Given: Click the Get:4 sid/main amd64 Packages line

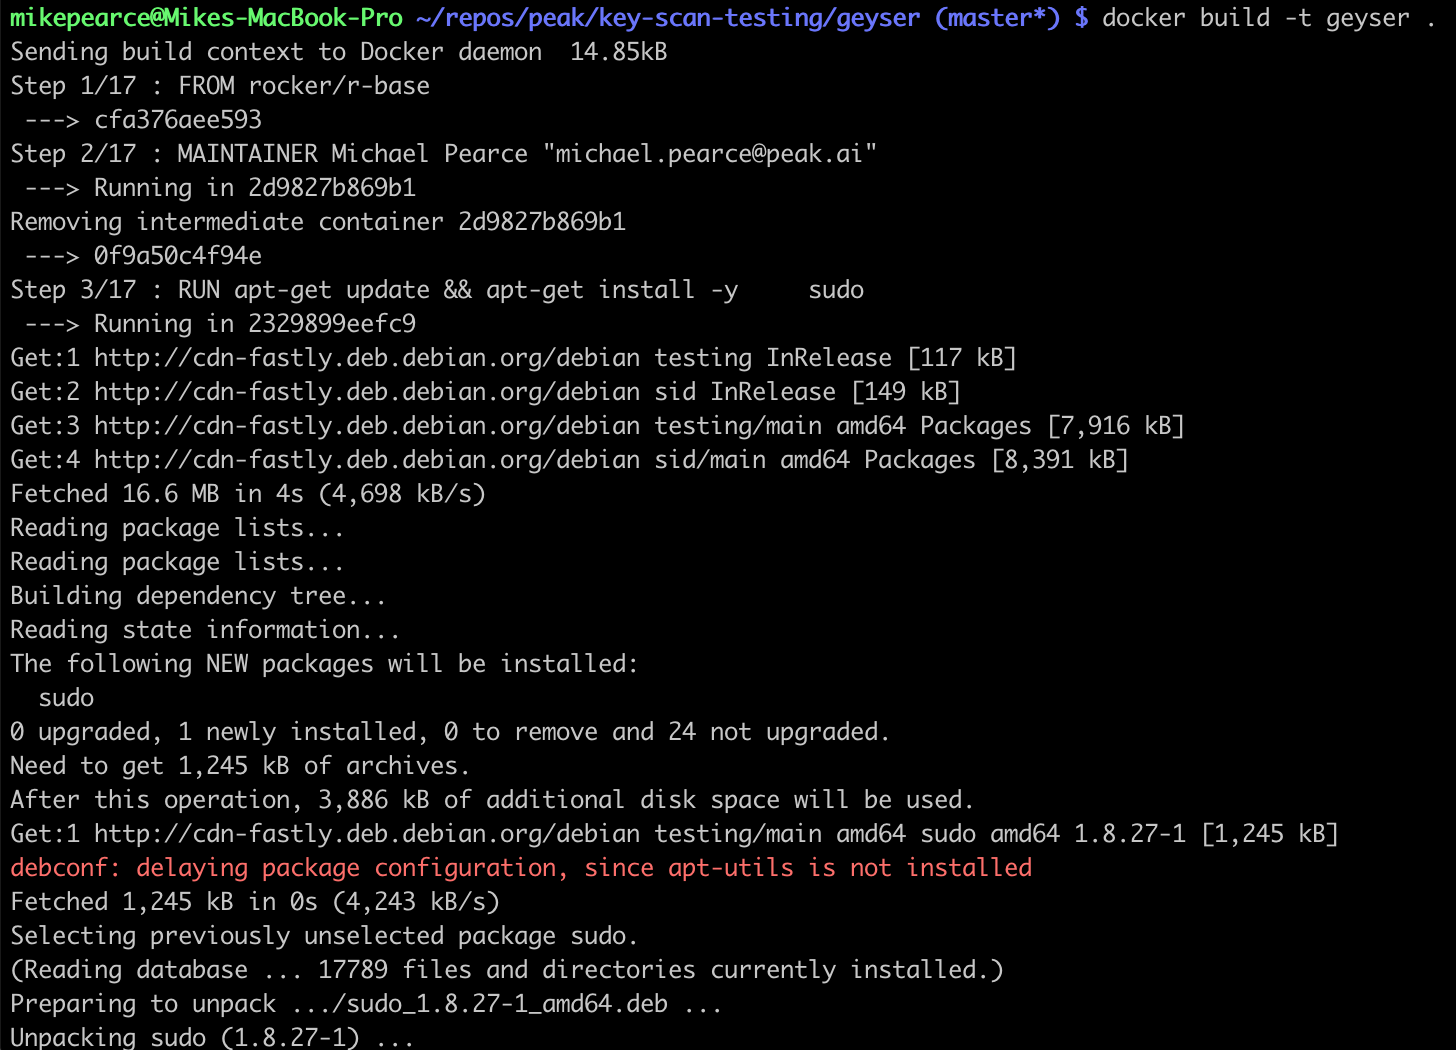Looking at the screenshot, I should 569,460.
